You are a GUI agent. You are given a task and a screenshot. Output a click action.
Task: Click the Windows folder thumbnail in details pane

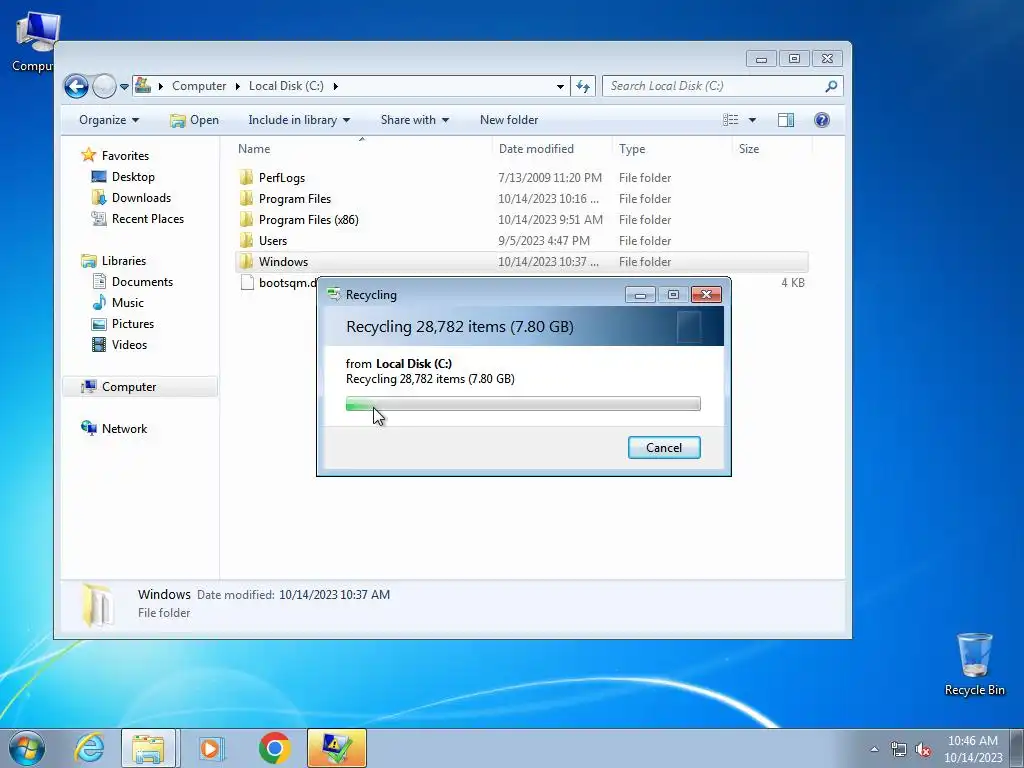(96, 605)
